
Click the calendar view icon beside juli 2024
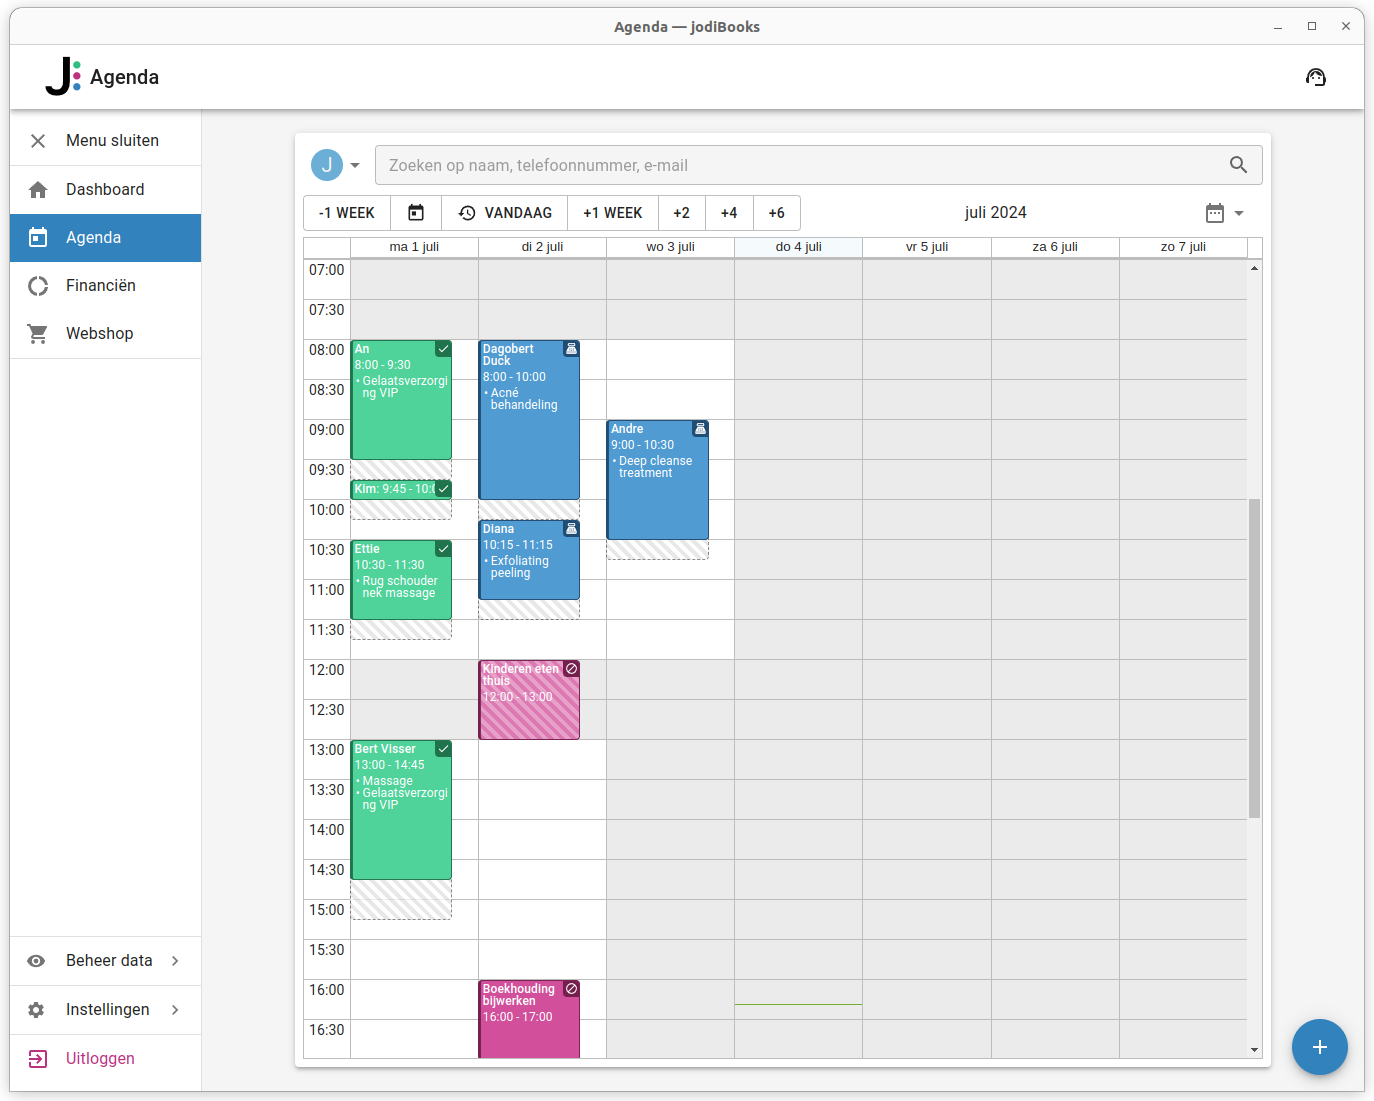(x=1215, y=213)
